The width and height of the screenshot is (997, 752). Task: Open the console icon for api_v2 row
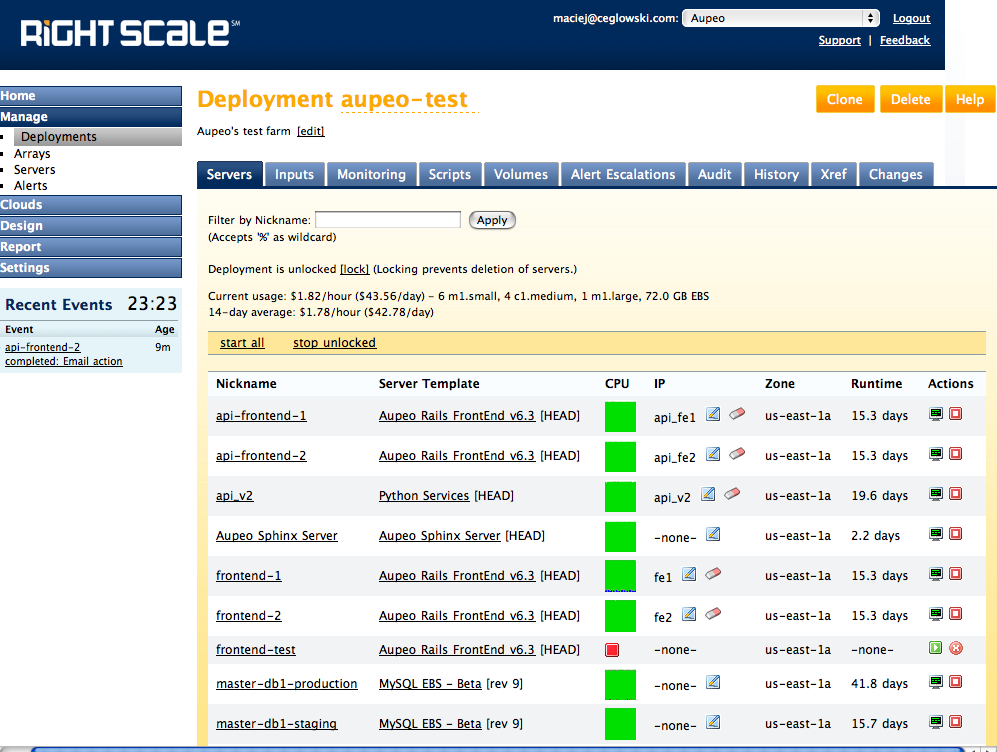click(x=935, y=494)
